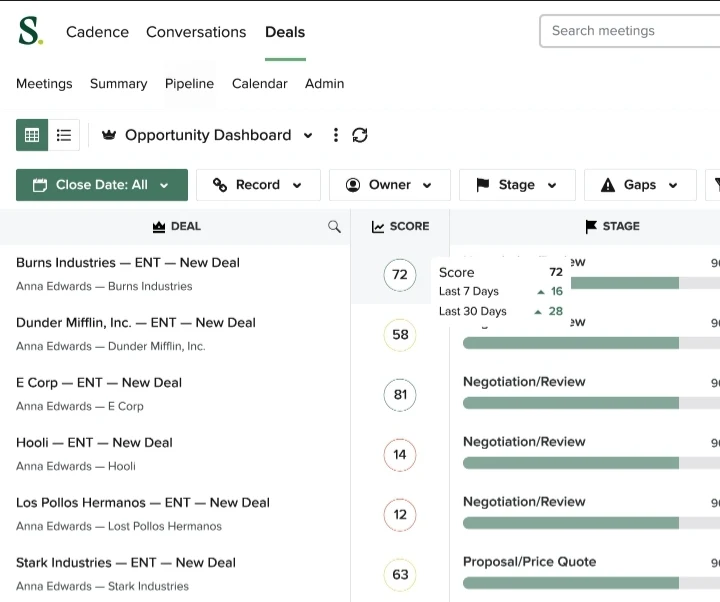This screenshot has width=720, height=602.
Task: Click the SCORE column header
Action: (x=400, y=226)
